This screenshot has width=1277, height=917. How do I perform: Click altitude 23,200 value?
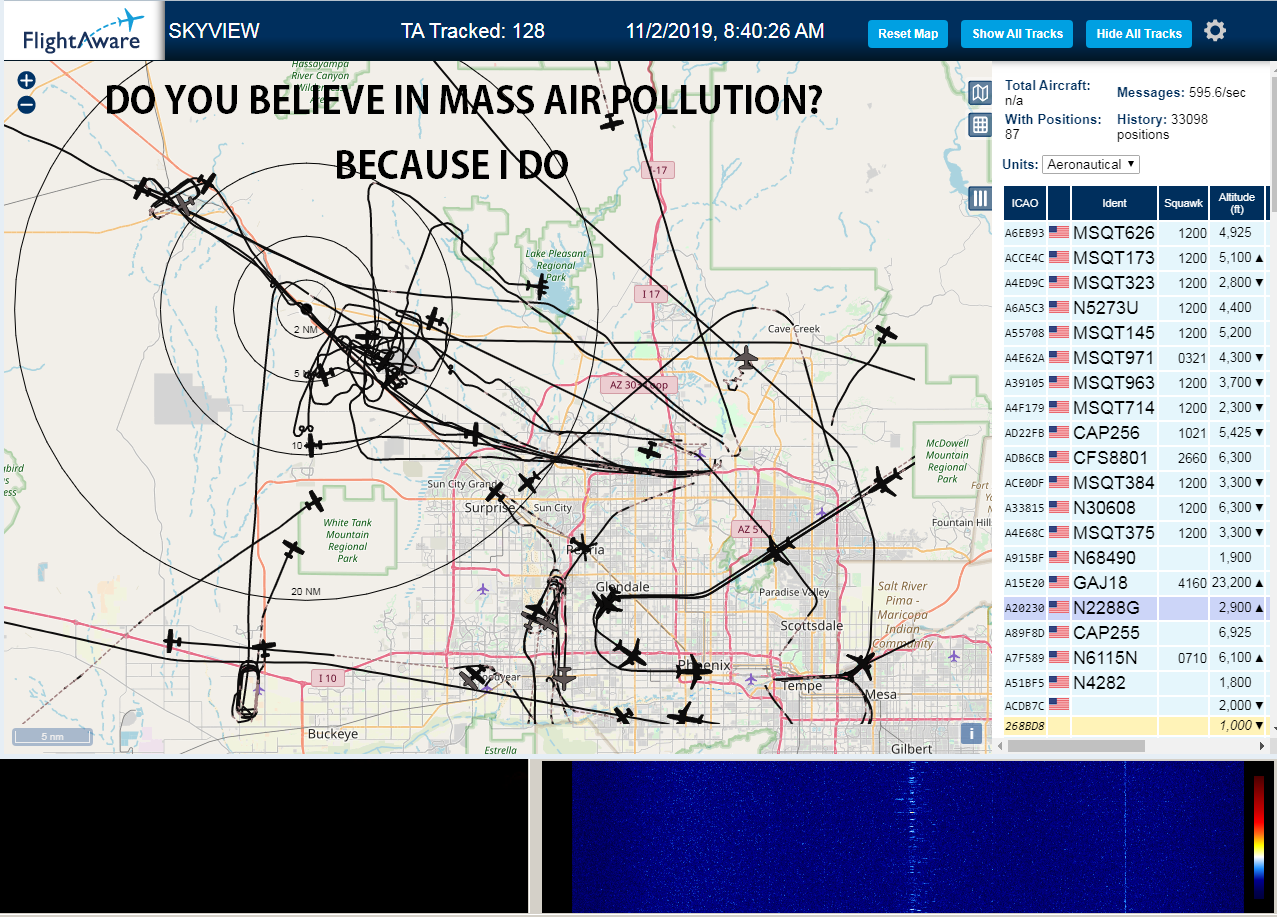coord(1230,583)
